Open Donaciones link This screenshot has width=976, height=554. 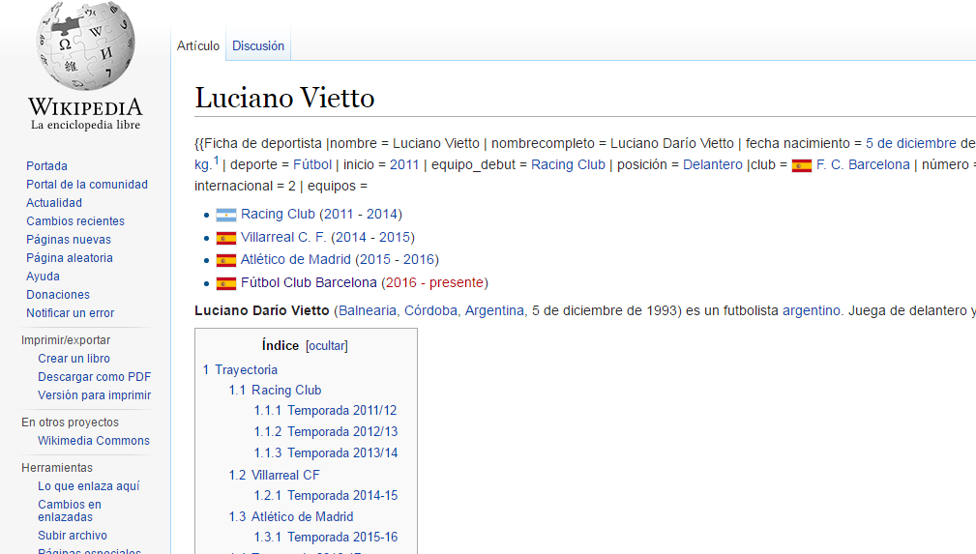pyautogui.click(x=58, y=294)
